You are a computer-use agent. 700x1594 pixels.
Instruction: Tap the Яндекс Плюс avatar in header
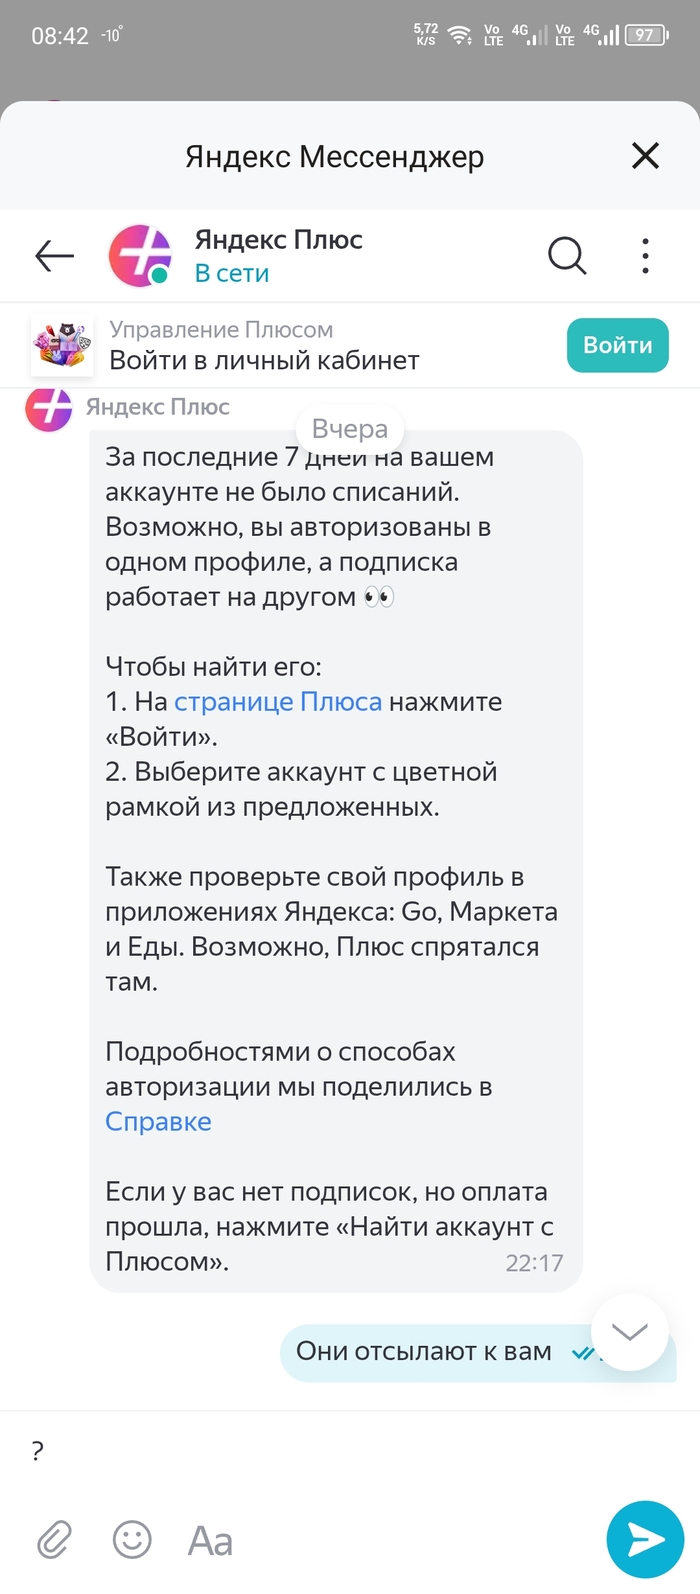click(x=140, y=256)
